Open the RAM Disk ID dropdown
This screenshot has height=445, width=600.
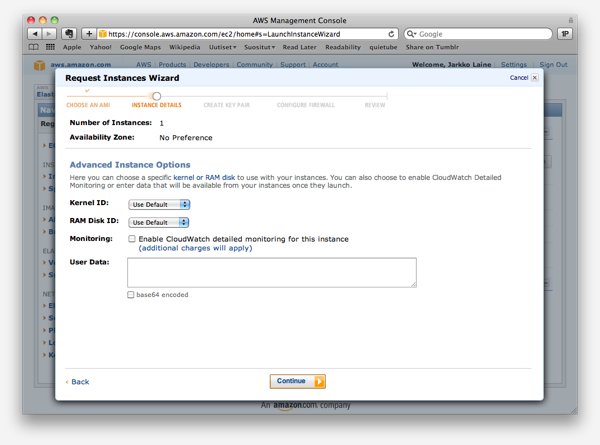pos(159,222)
